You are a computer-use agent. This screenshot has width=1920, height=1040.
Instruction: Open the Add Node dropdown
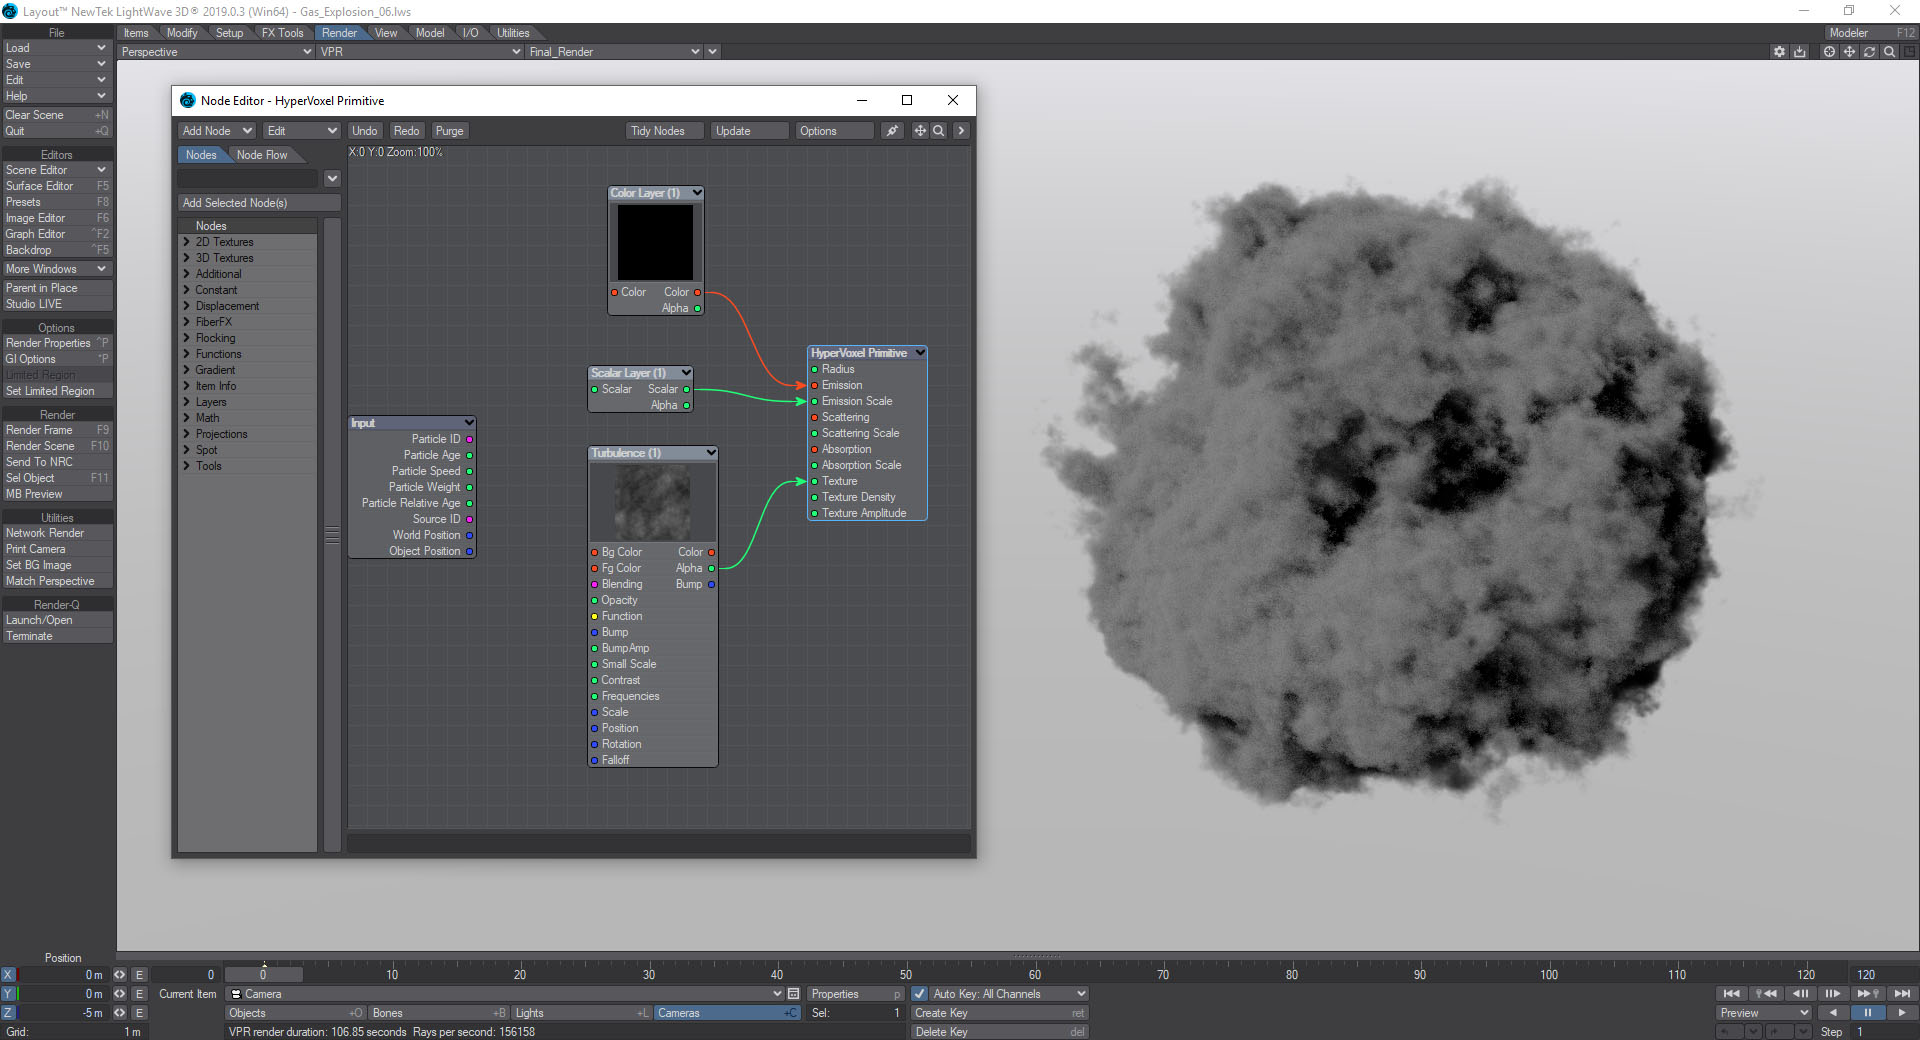(216, 131)
